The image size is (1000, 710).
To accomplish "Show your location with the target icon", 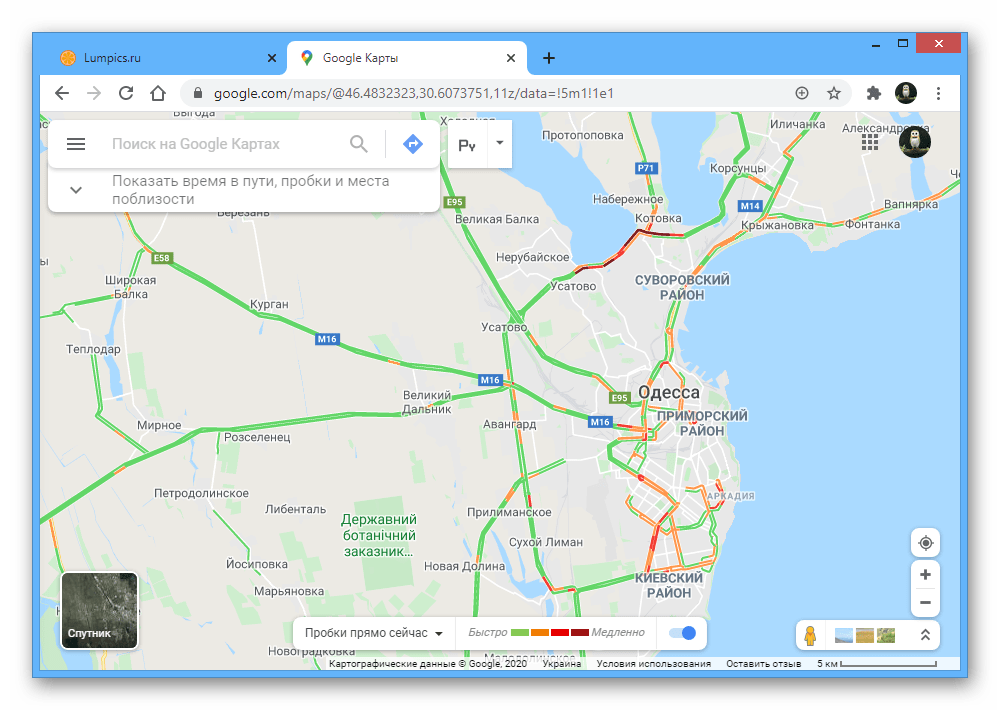I will point(925,544).
